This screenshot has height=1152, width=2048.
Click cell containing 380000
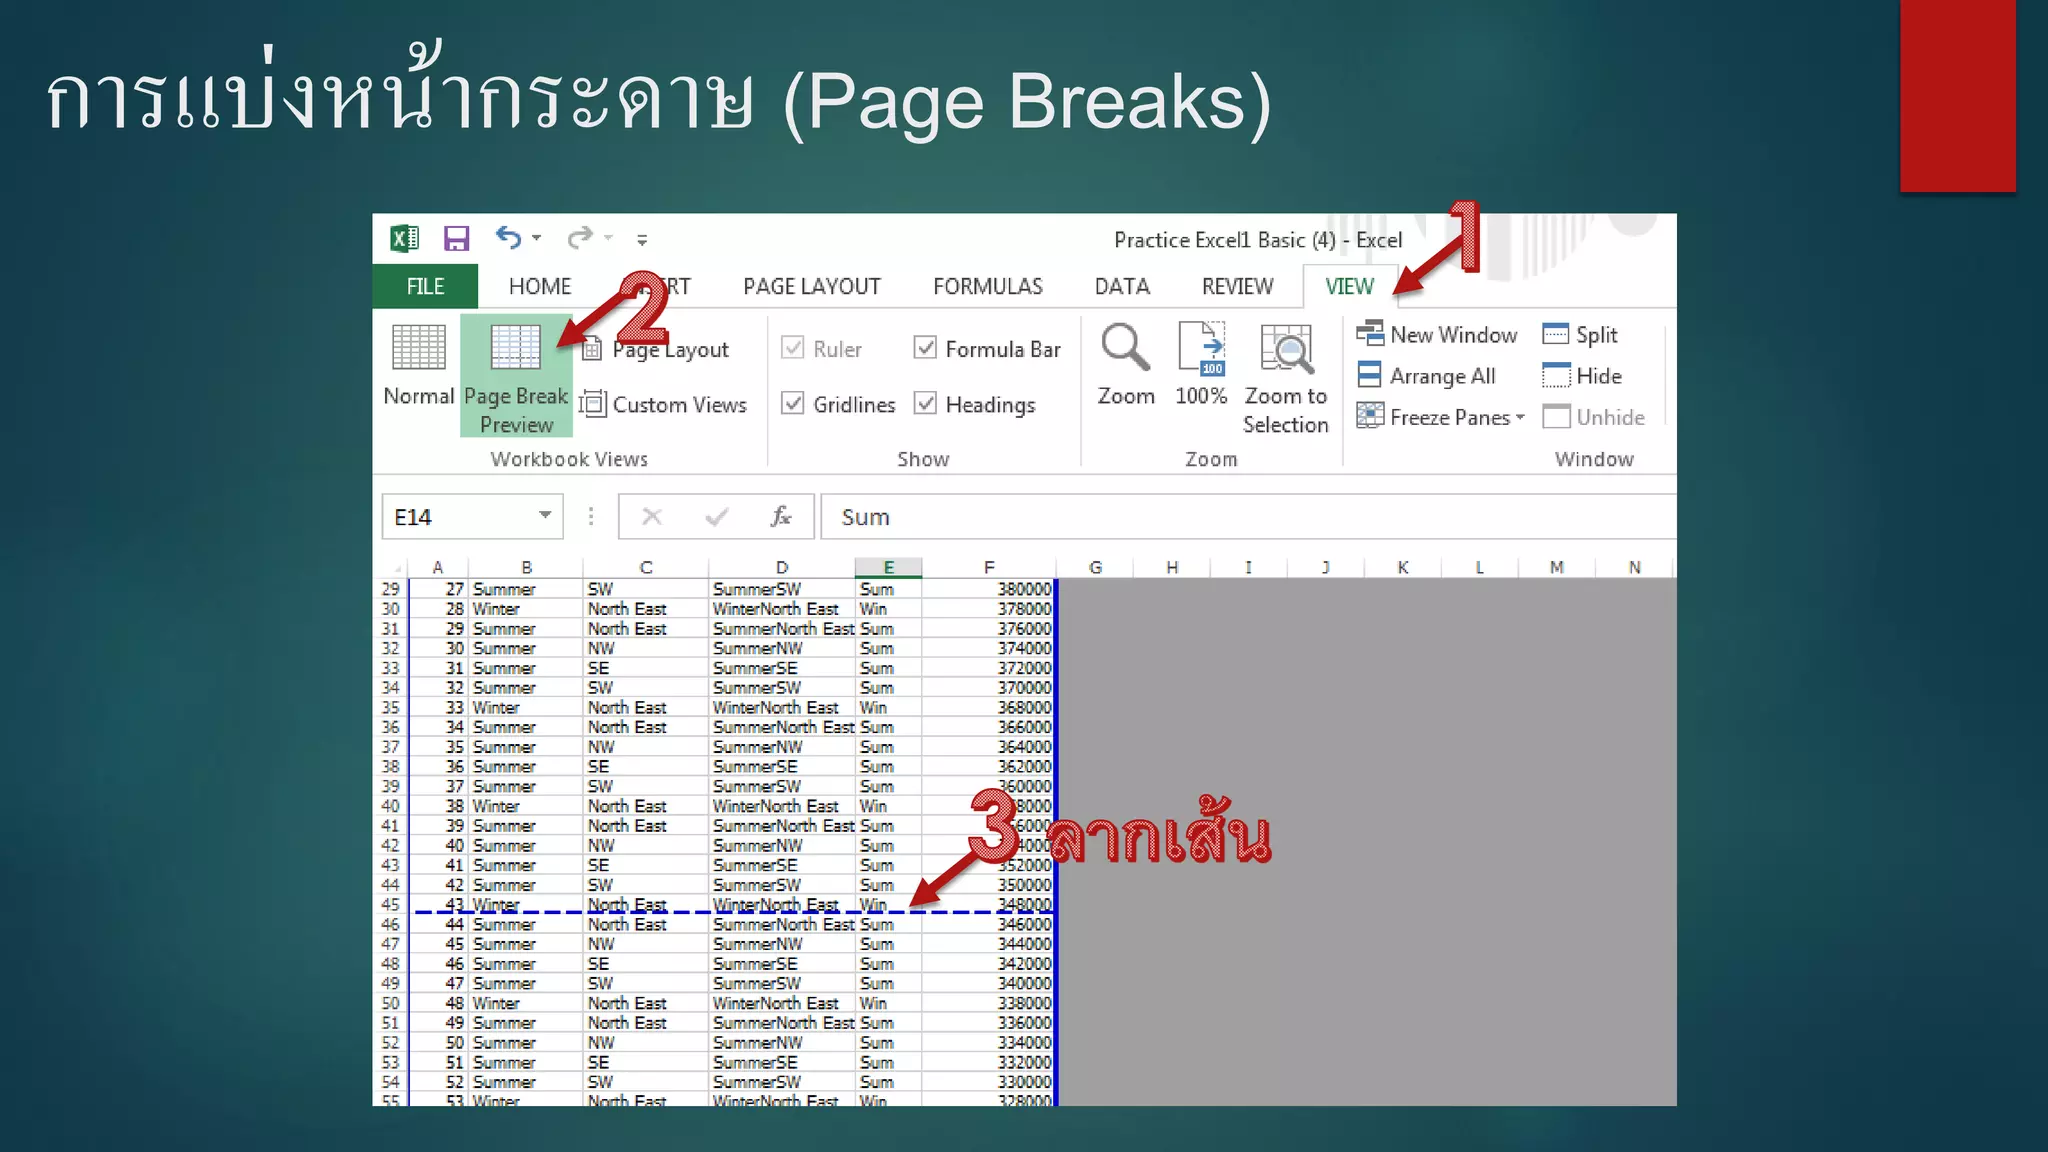[x=988, y=589]
